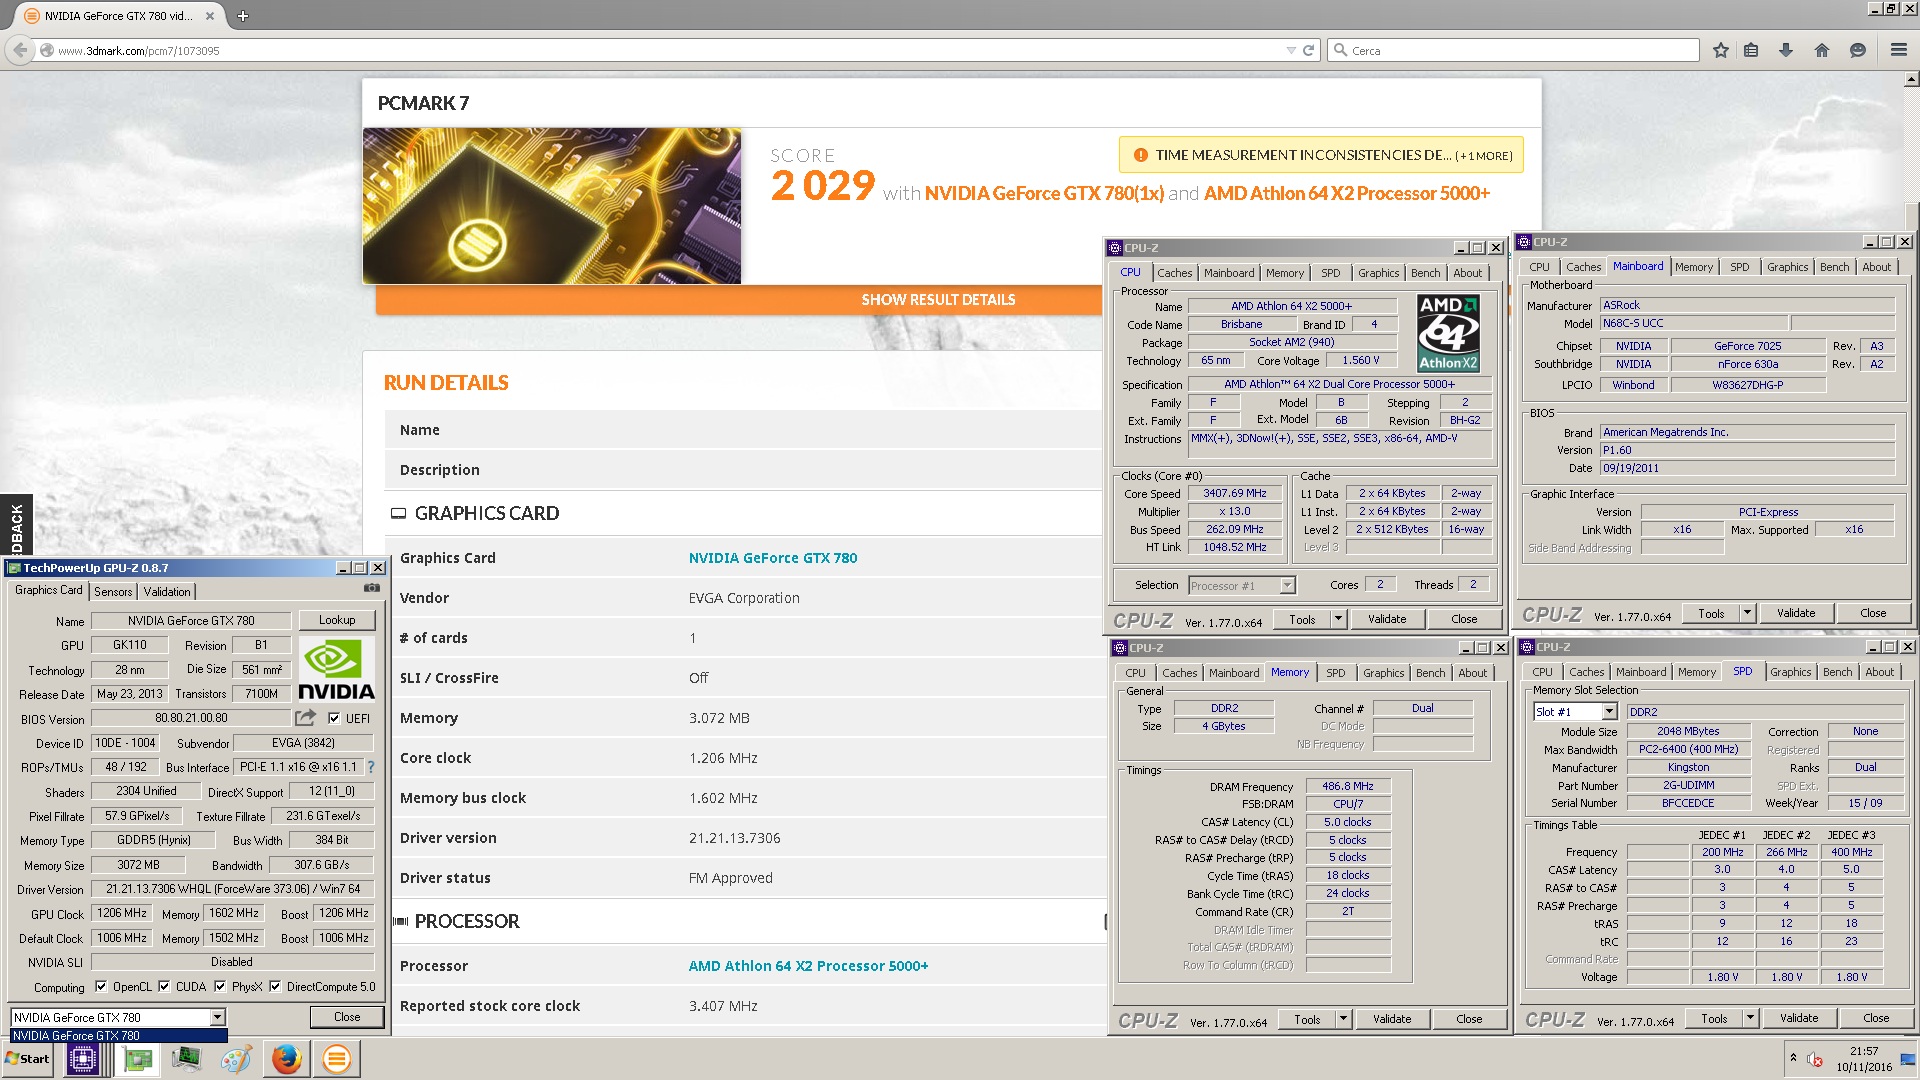Pick NVIDIA GeForce GTX 780 in the dropdown list
Image resolution: width=1920 pixels, height=1080 pixels.
click(x=118, y=1036)
